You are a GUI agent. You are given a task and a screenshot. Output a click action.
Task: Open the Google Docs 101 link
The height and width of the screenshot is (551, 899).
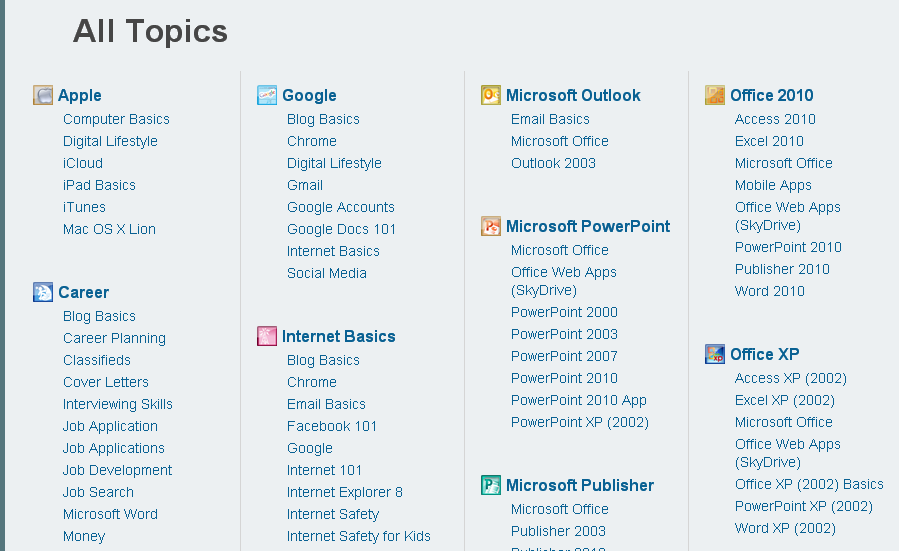(341, 229)
